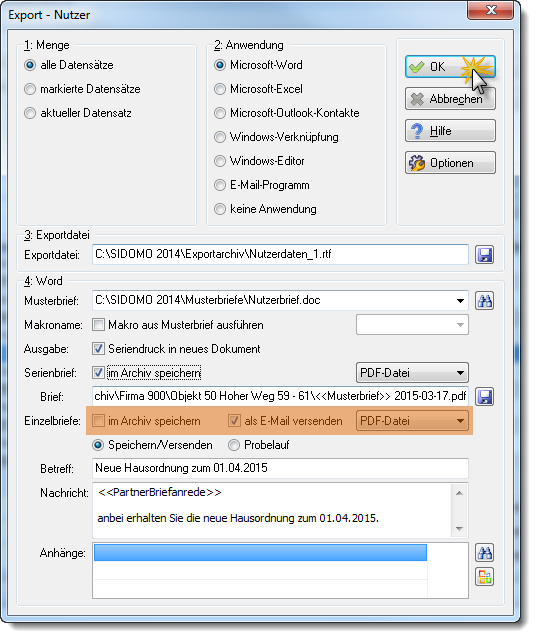Click the floppy disk icon beside Exportdatei
This screenshot has width=536, height=638.
tap(484, 255)
